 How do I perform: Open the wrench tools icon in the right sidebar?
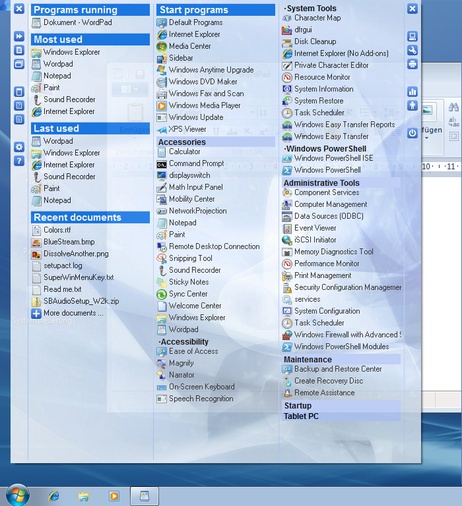point(412,50)
